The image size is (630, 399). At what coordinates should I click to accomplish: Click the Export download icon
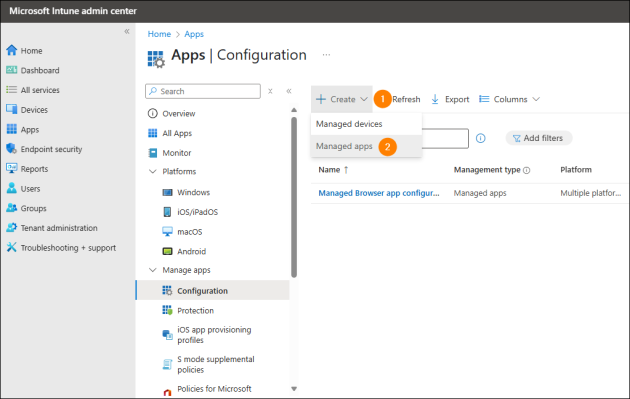(435, 99)
